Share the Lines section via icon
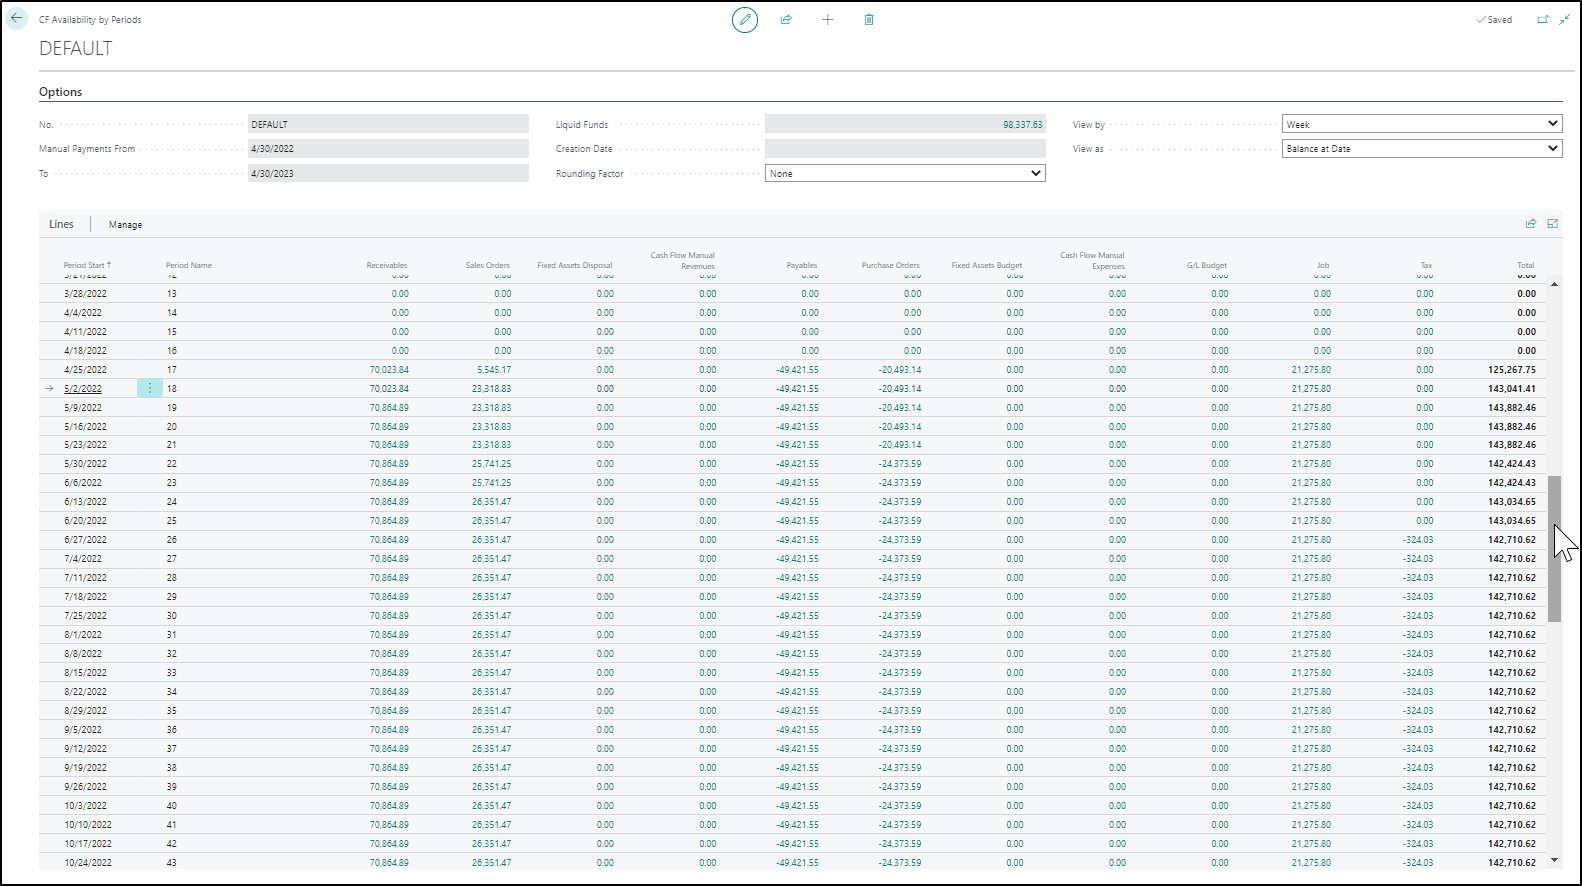 [x=1530, y=224]
